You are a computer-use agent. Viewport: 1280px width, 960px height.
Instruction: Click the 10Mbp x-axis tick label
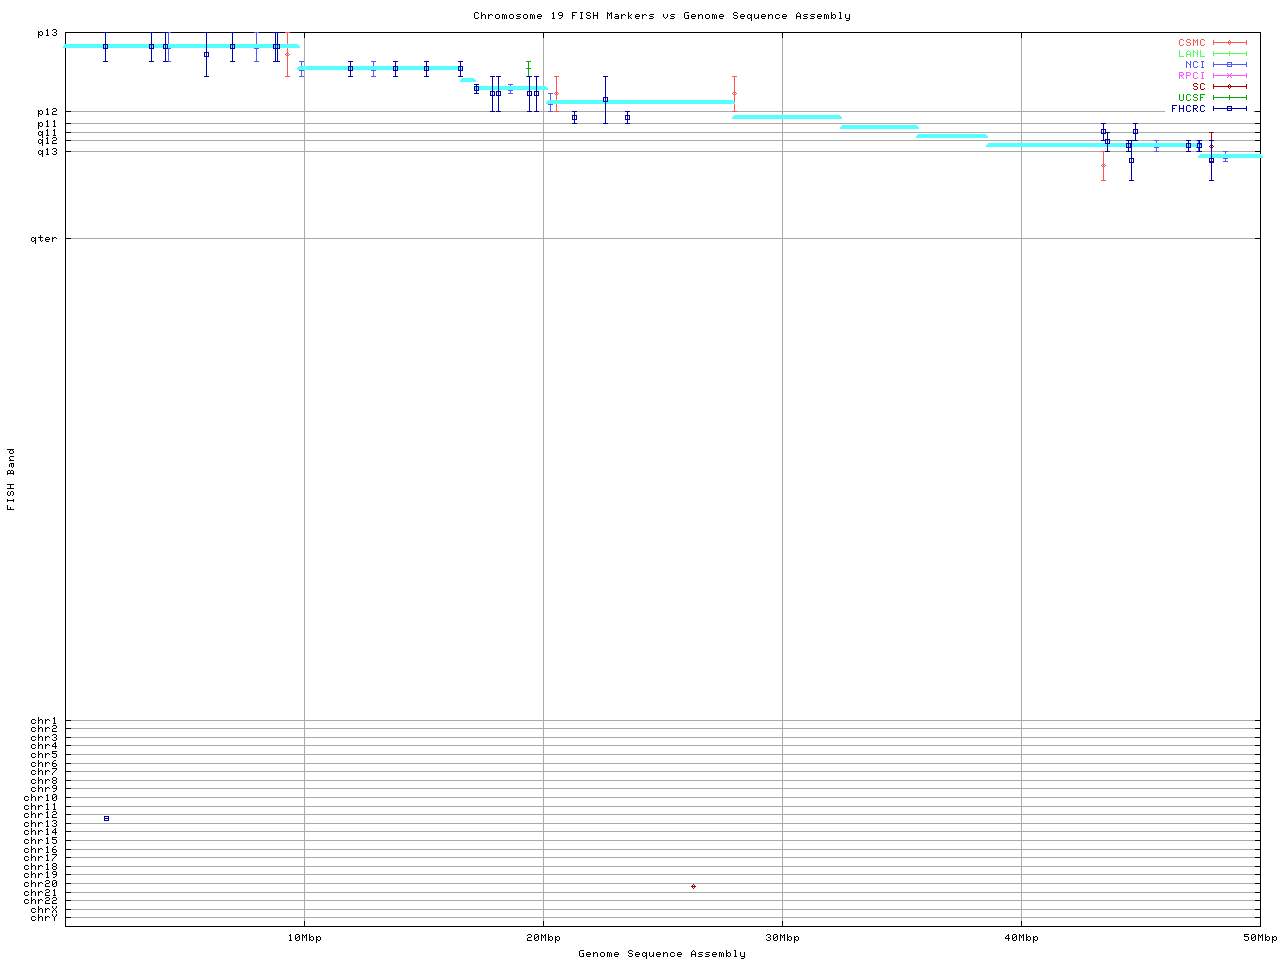click(x=304, y=938)
